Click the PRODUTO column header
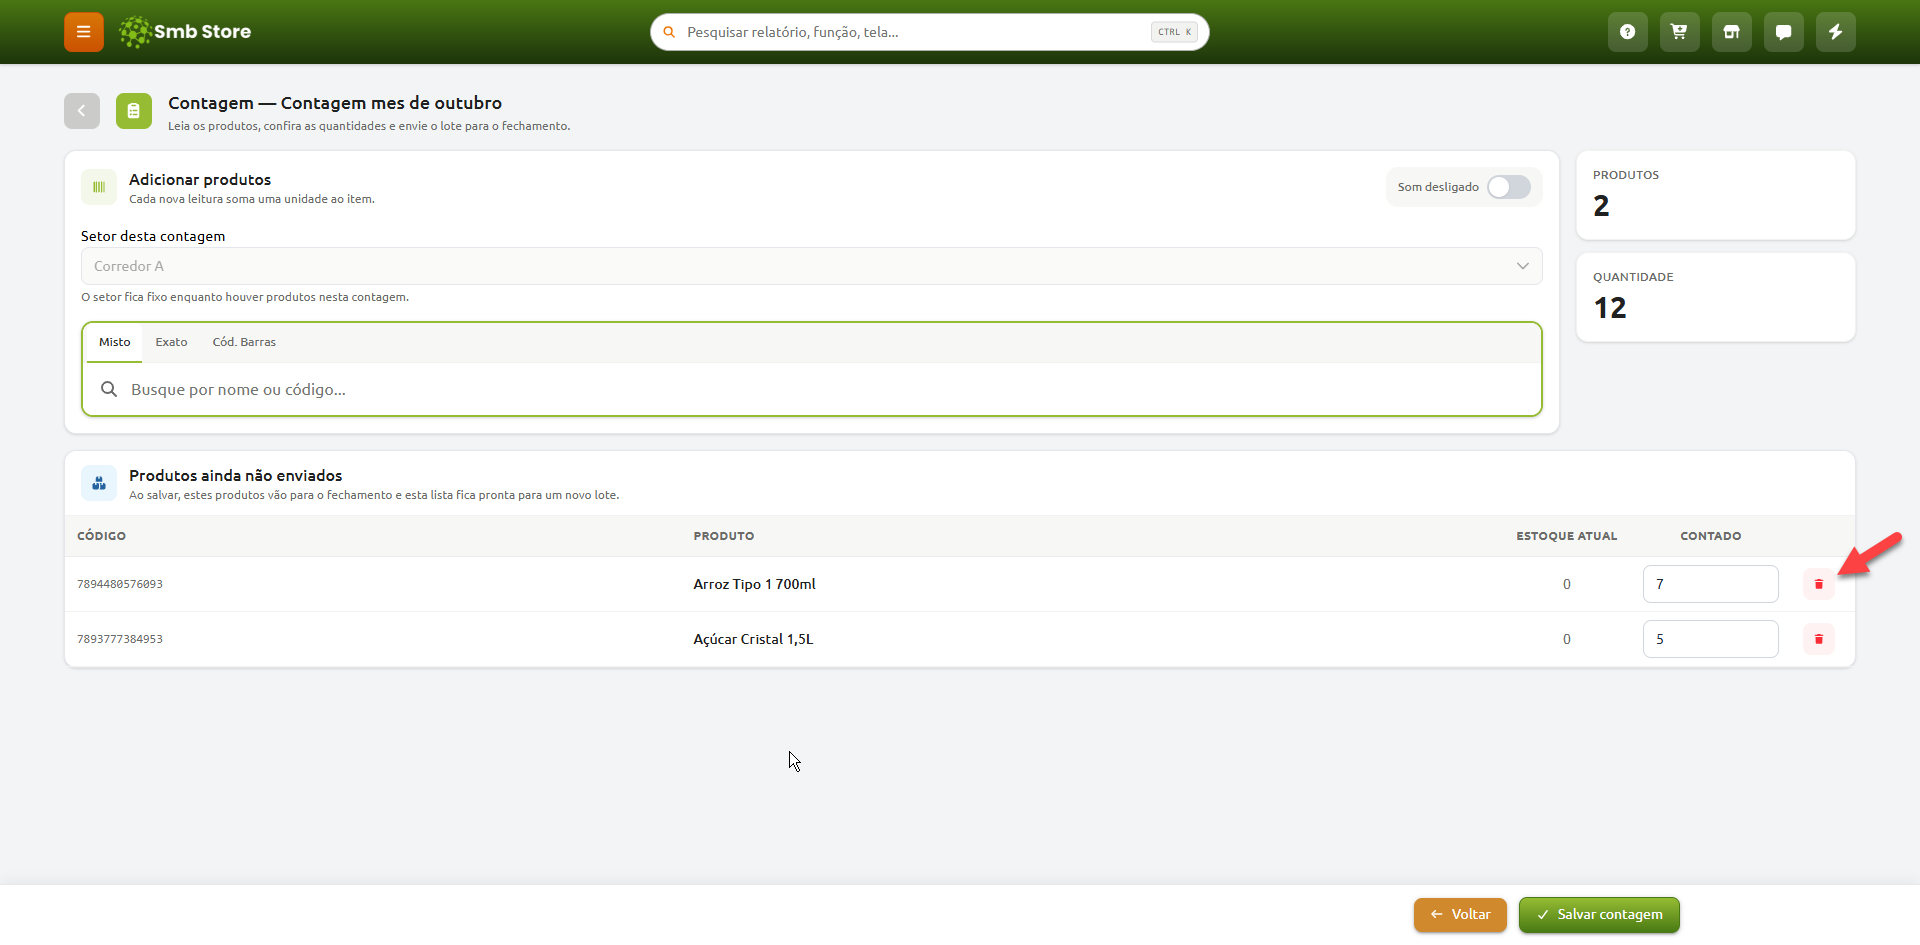This screenshot has height=945, width=1920. click(x=724, y=536)
